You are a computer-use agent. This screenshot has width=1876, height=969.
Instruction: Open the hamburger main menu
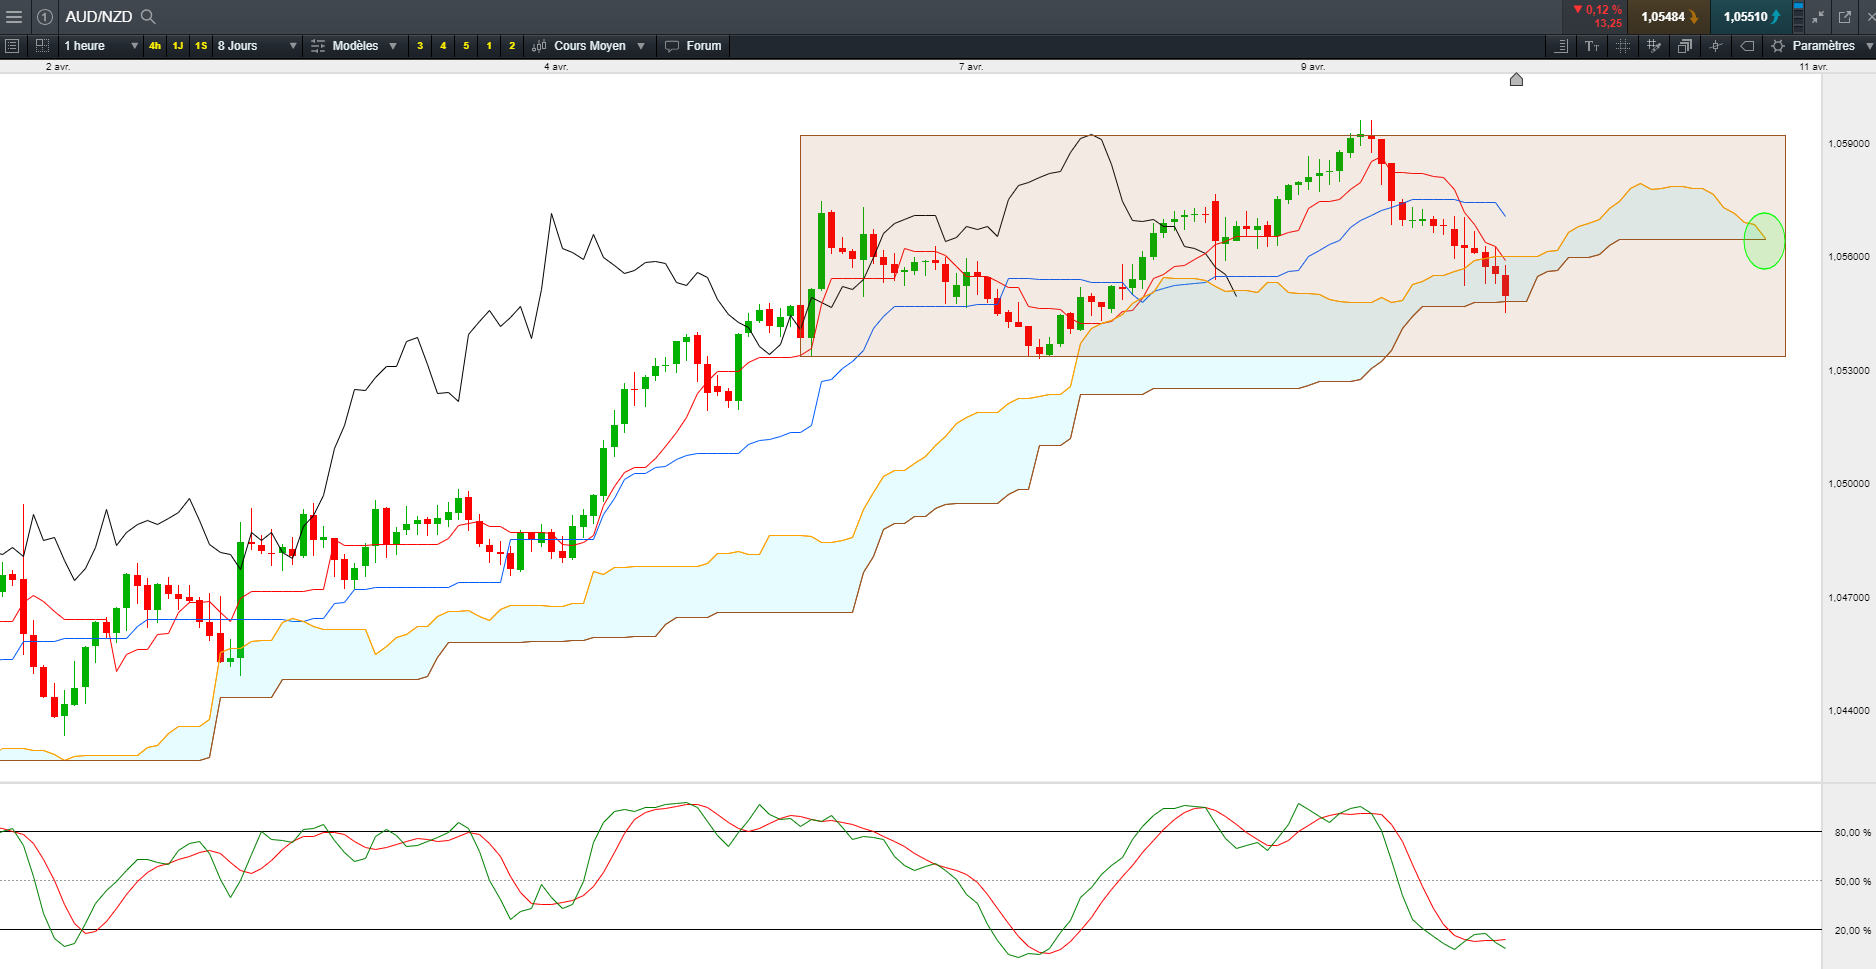[14, 17]
